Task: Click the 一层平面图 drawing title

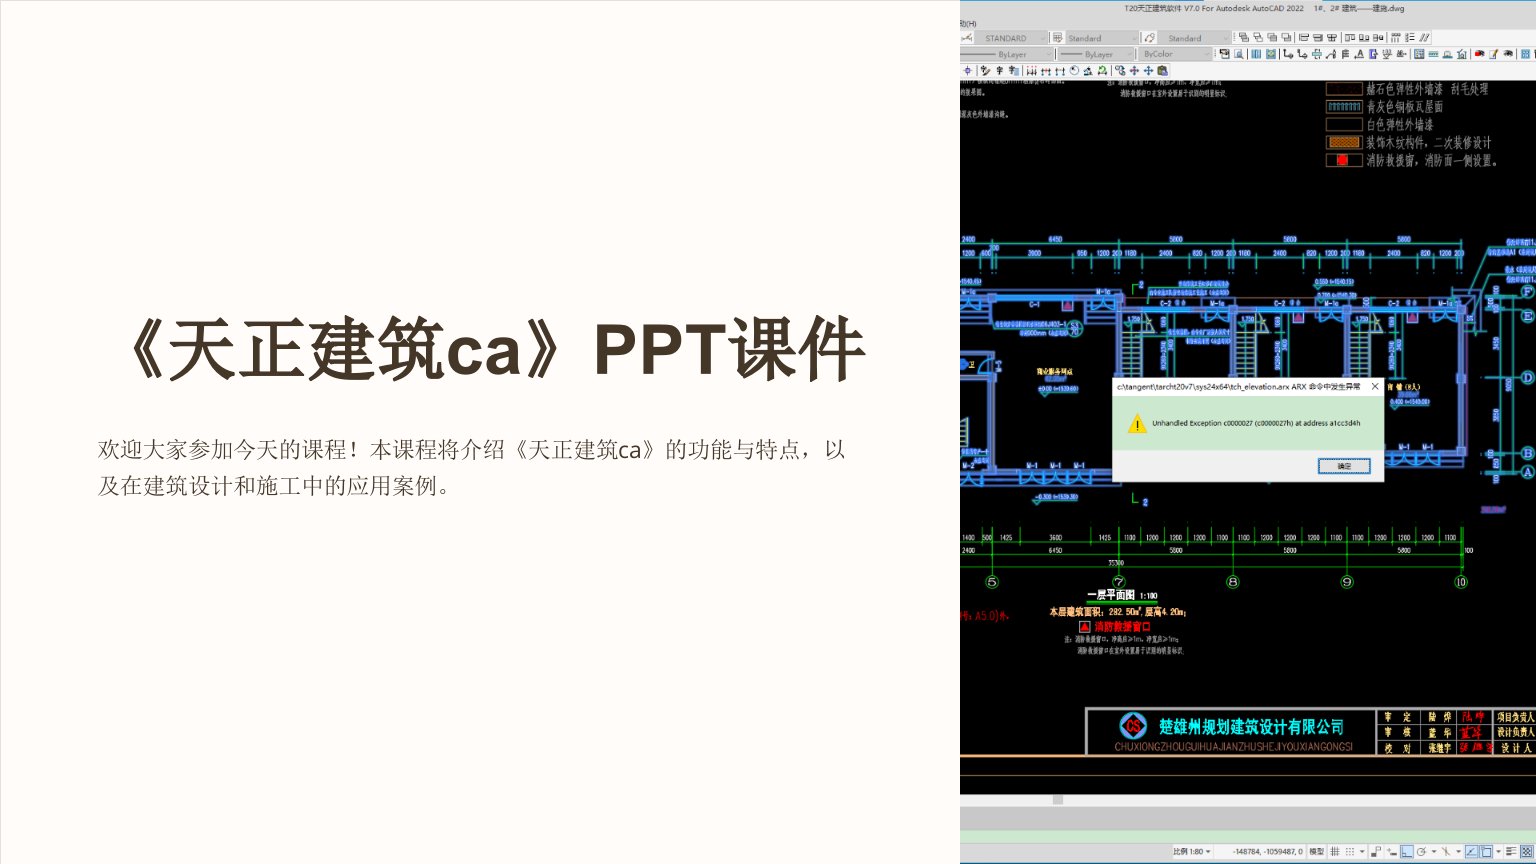Action: [x=1110, y=595]
